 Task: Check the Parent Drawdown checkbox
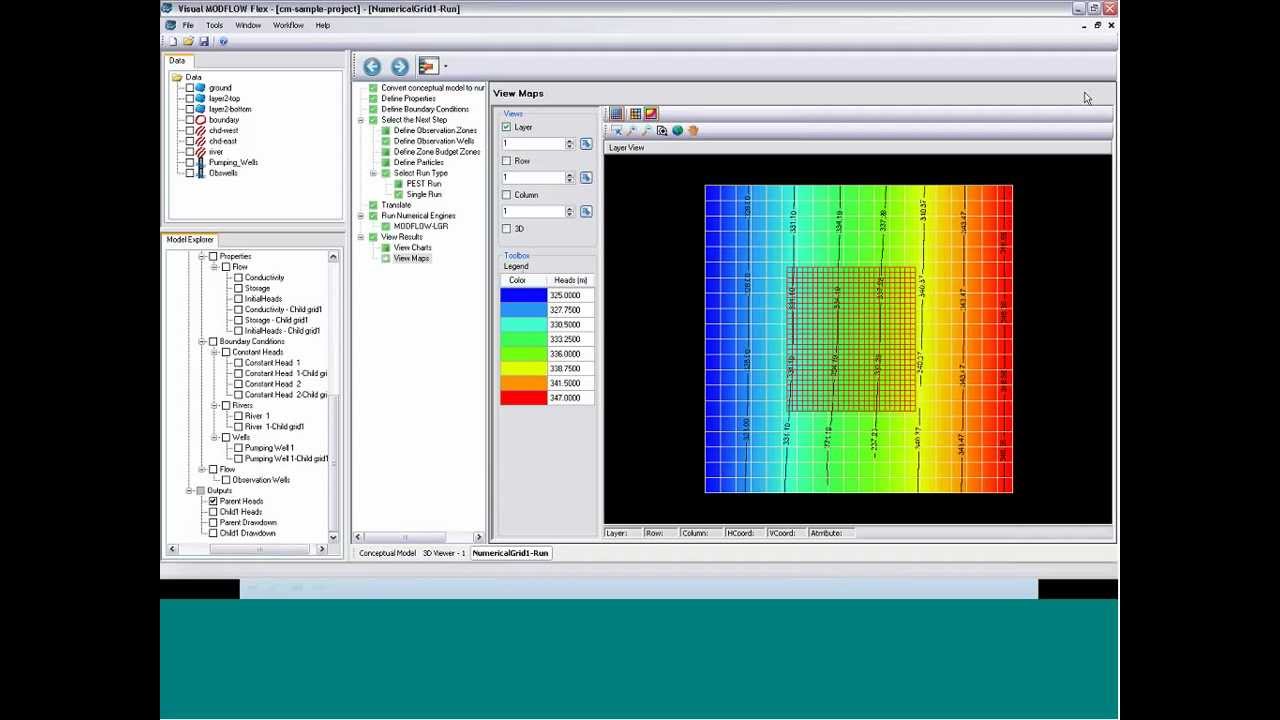coord(213,523)
